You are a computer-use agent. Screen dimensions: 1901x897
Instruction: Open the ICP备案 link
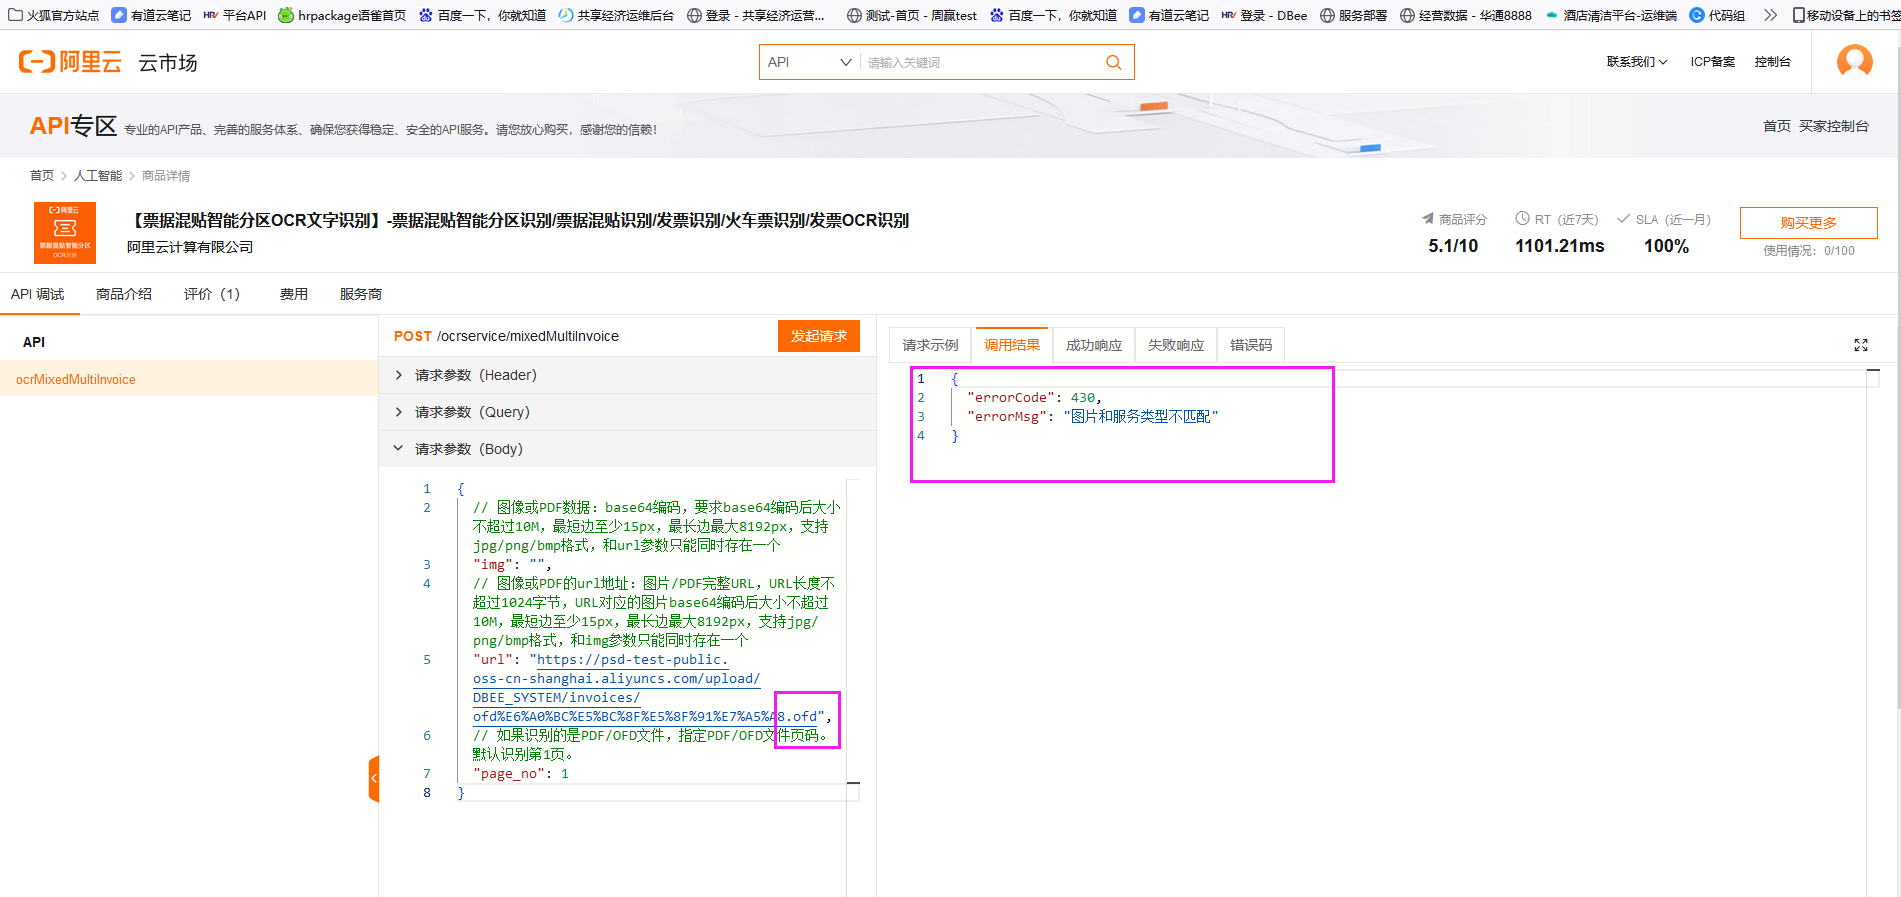1713,62
